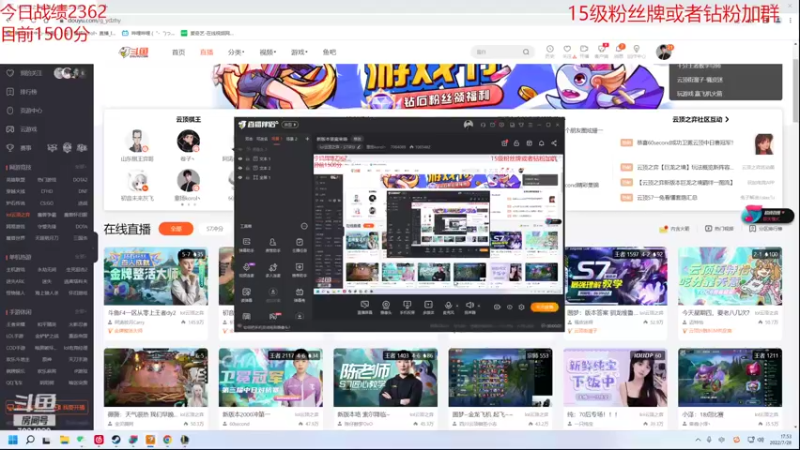
Task: Open 鱼吧 in Douyu nav
Action: pos(330,52)
